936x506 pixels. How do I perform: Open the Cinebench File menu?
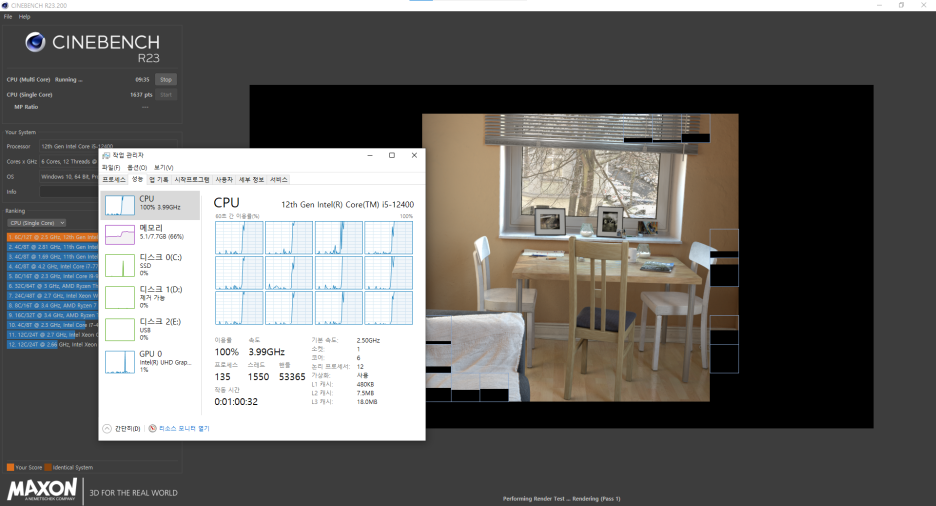[8, 17]
